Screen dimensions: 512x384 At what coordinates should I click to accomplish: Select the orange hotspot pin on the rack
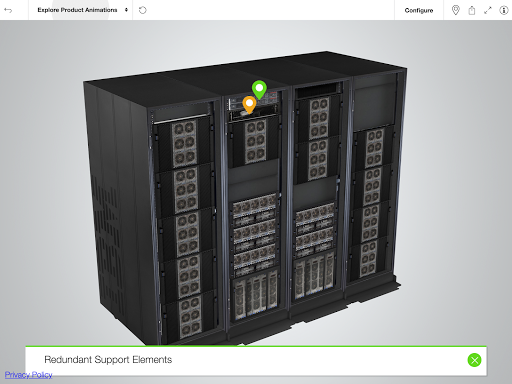pyautogui.click(x=249, y=104)
